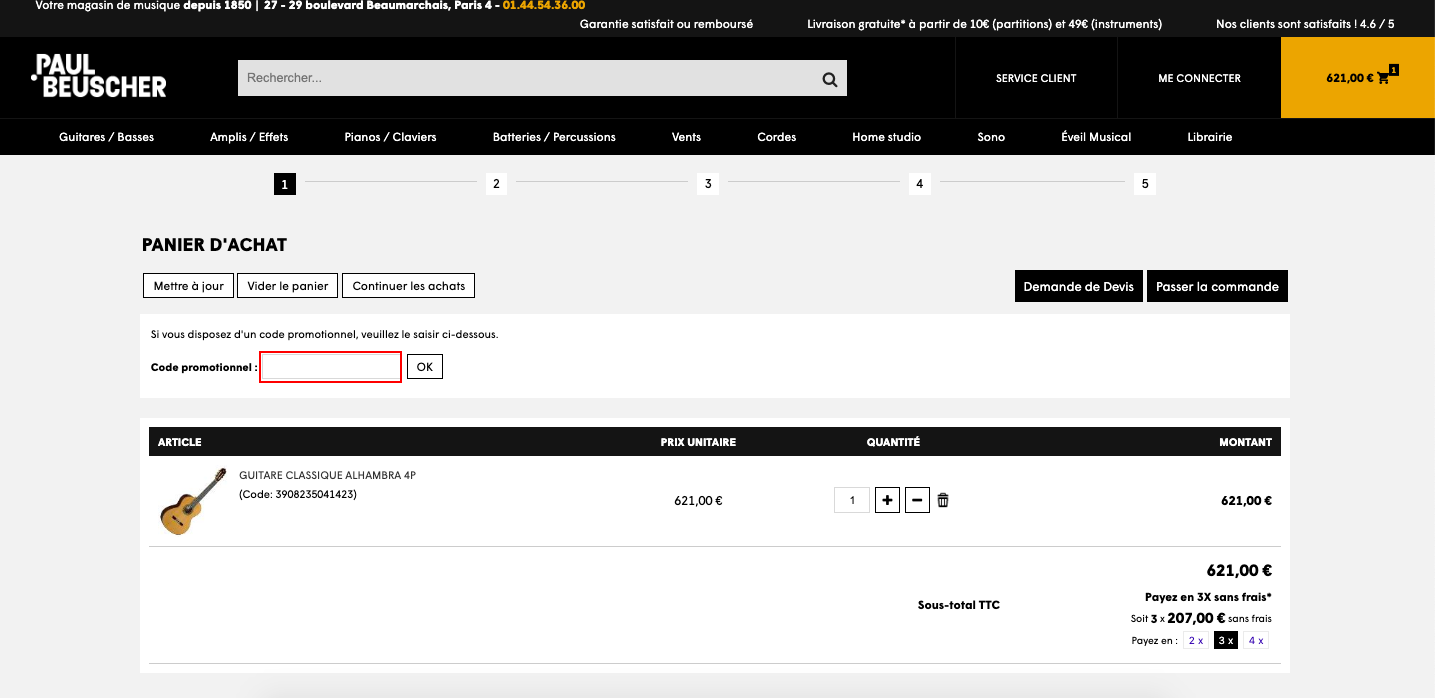Click the Alhambra guitar thumbnail image

click(193, 501)
